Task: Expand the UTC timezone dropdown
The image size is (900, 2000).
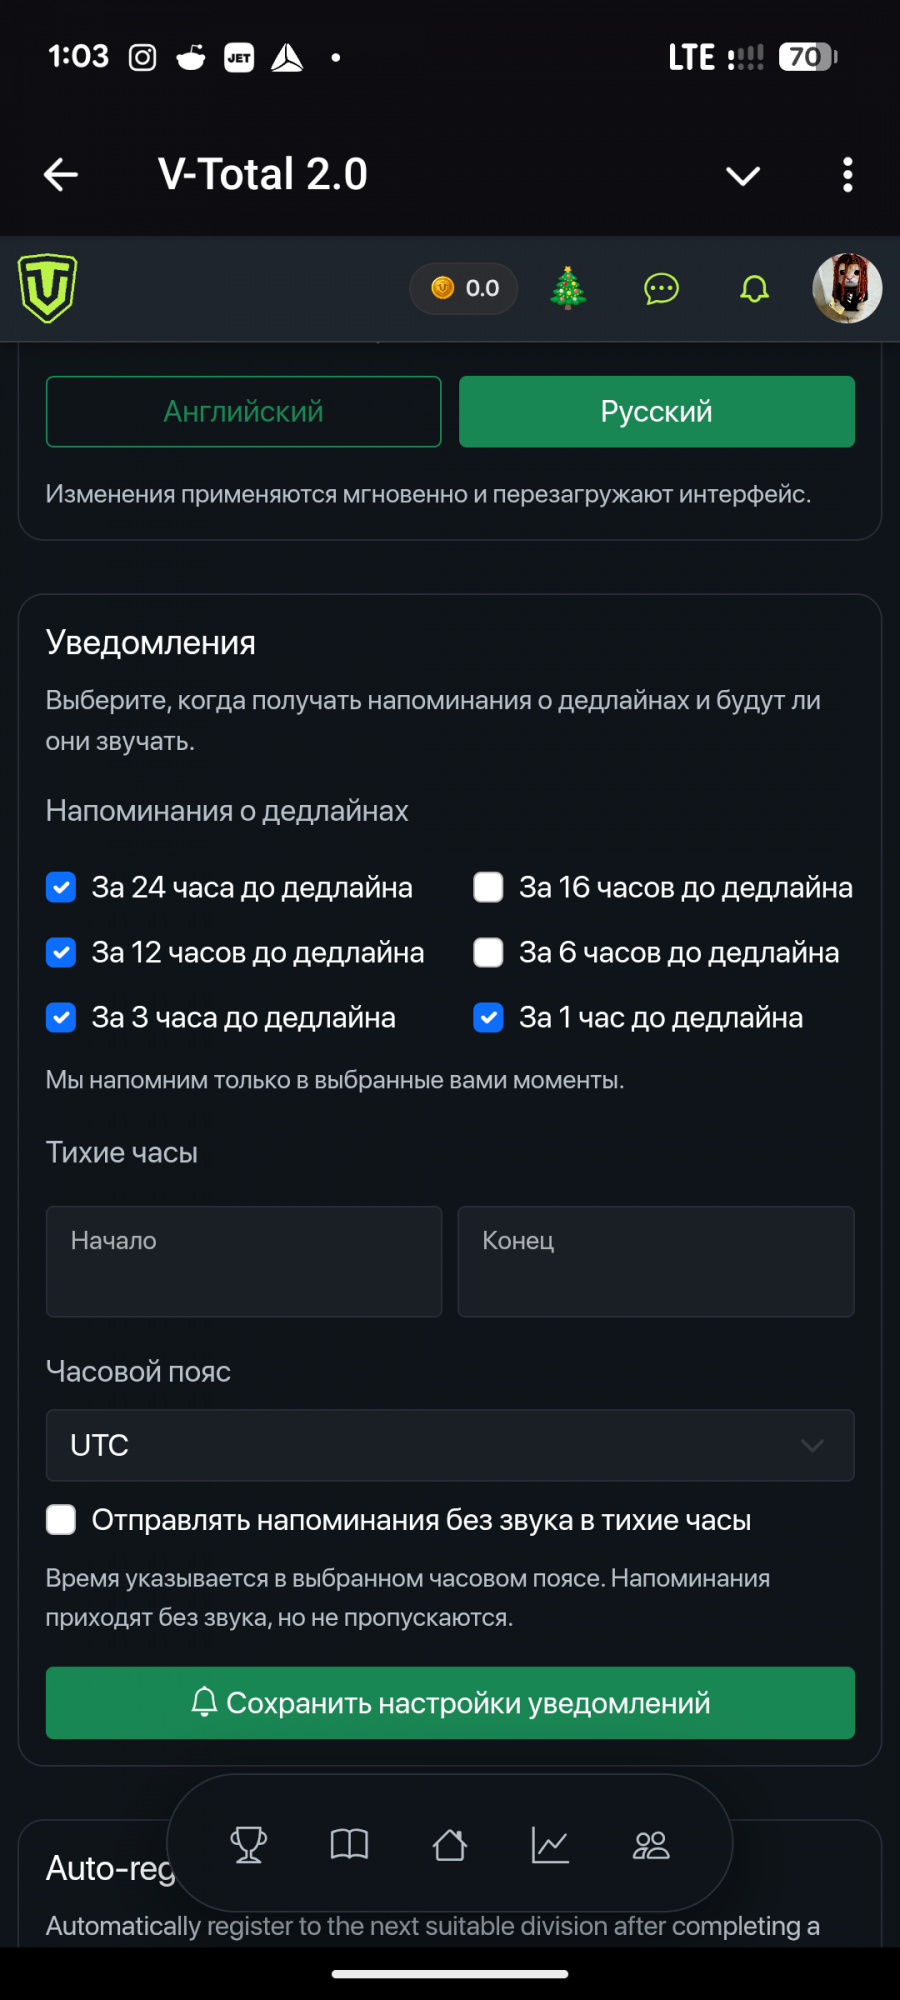Action: (x=450, y=1445)
